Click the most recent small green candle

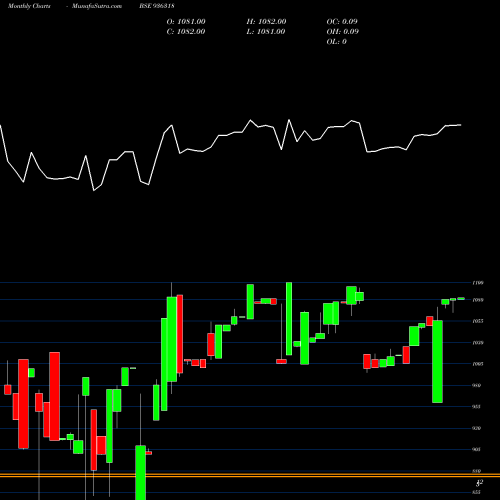[x=461, y=299]
